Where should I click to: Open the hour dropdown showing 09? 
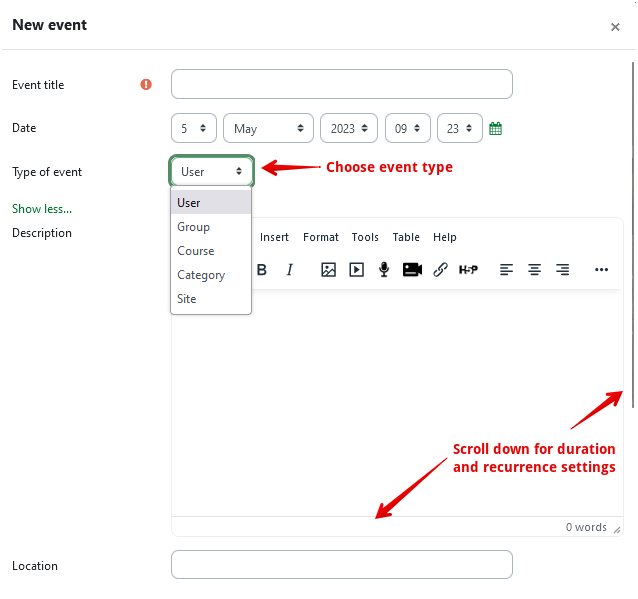coord(408,129)
